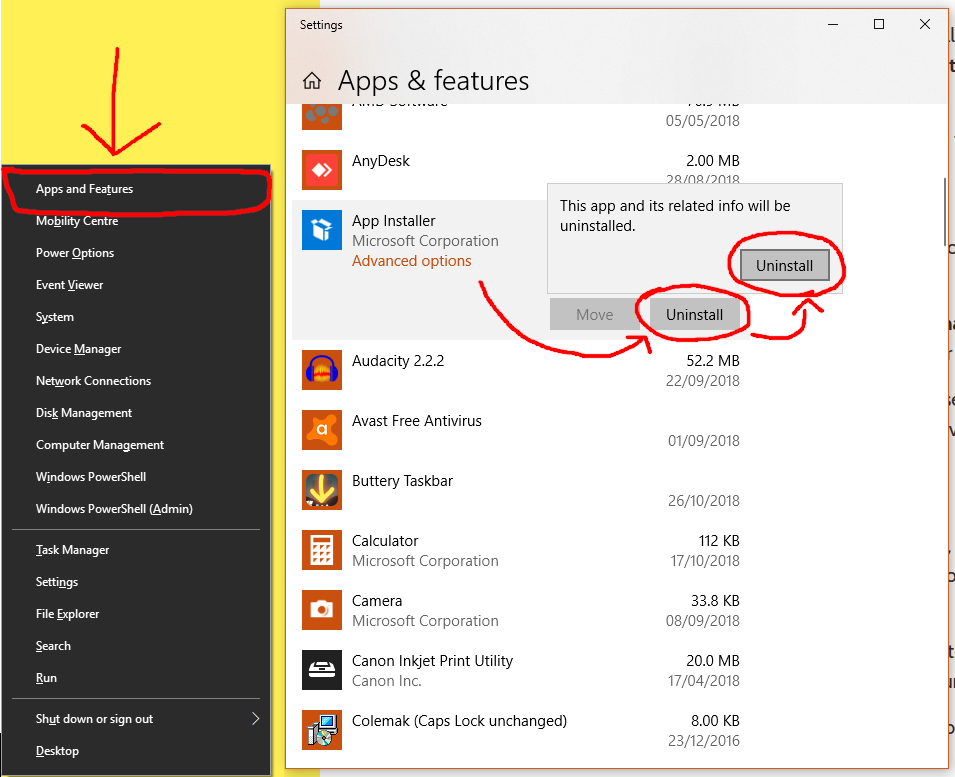
Task: Open Advanced options for App Installer
Action: [412, 261]
